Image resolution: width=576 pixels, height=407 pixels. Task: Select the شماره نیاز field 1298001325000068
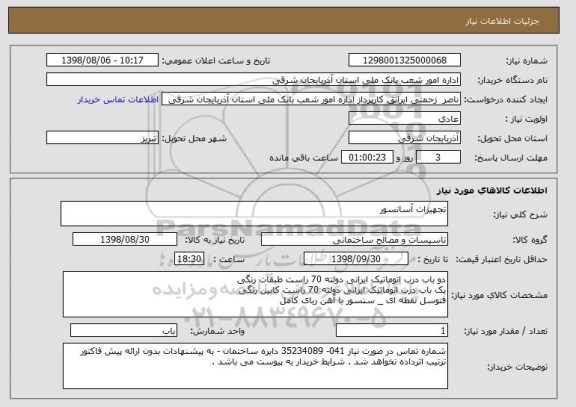404,60
